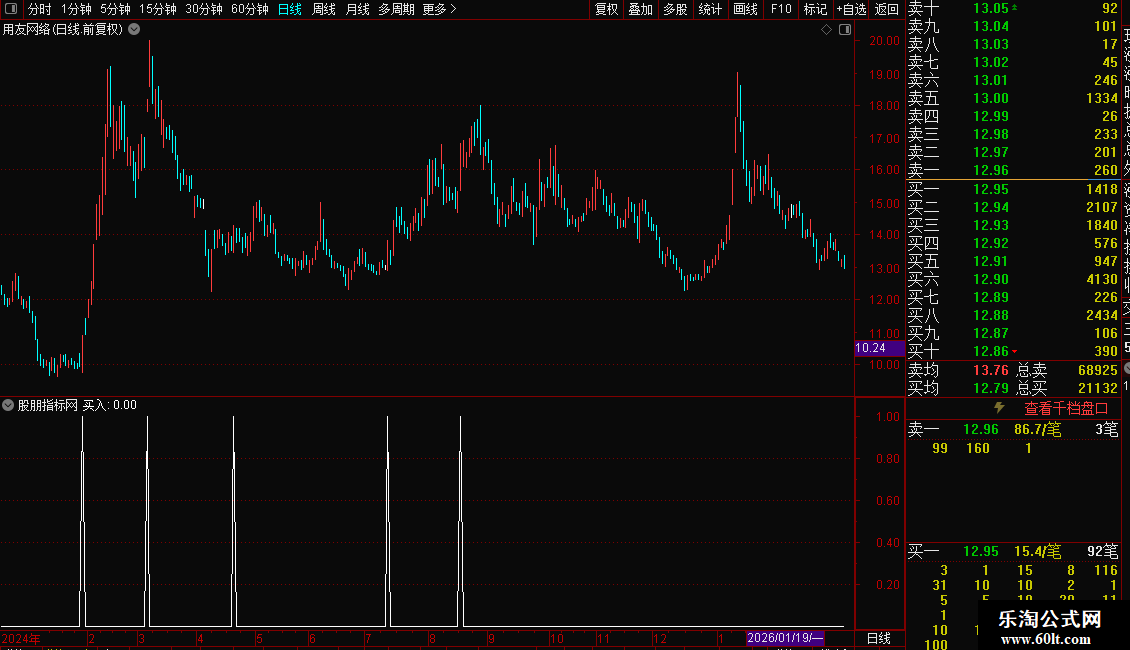Click the 10.24 price marker on price axis
This screenshot has height=650, width=1130.
click(878, 348)
